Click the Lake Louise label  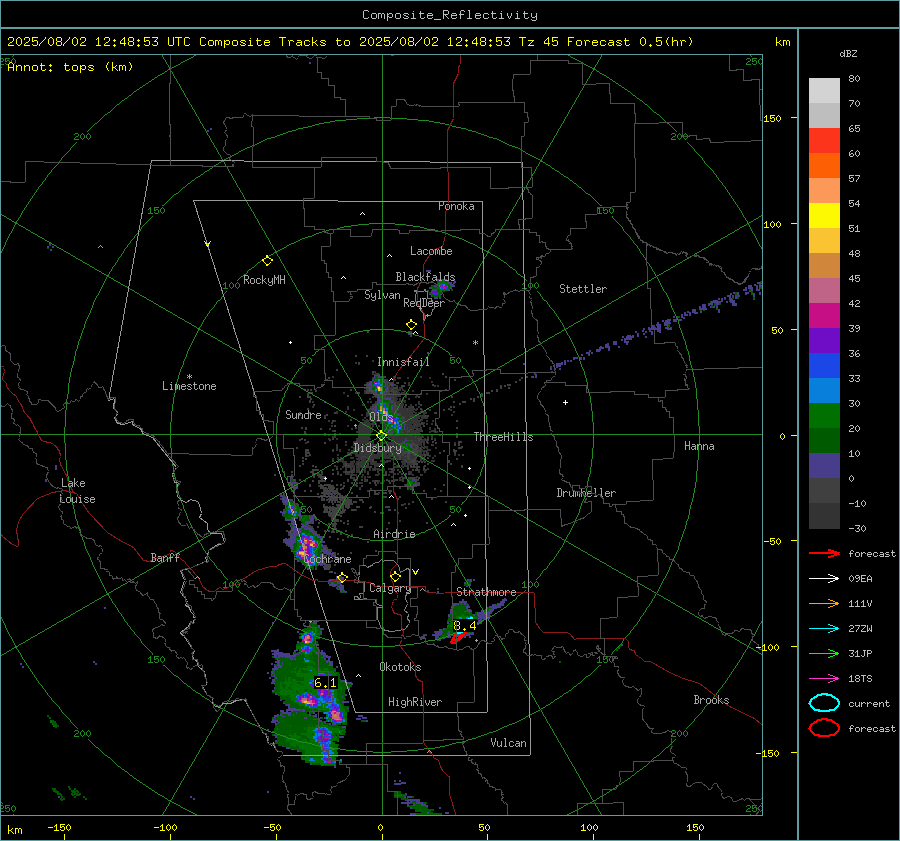[x=77, y=491]
